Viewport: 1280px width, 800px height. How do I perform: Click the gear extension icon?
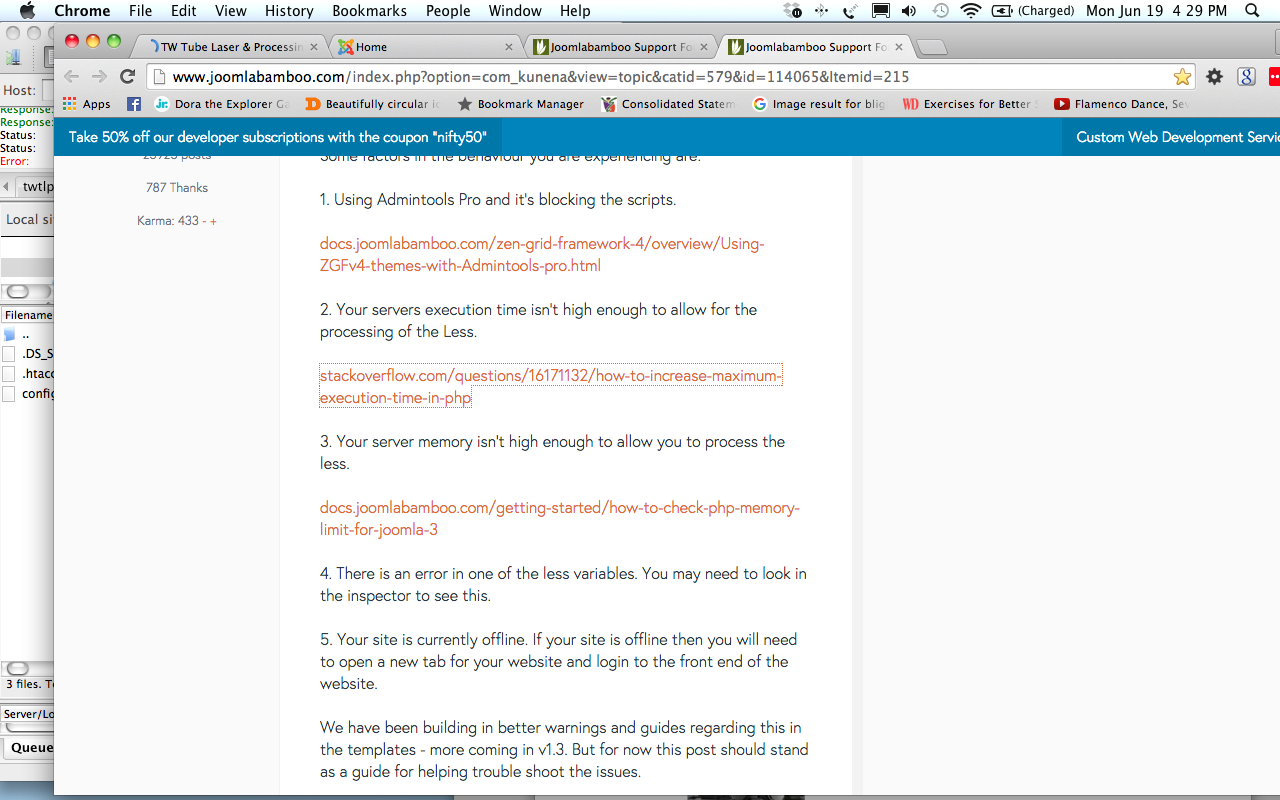pos(1214,77)
